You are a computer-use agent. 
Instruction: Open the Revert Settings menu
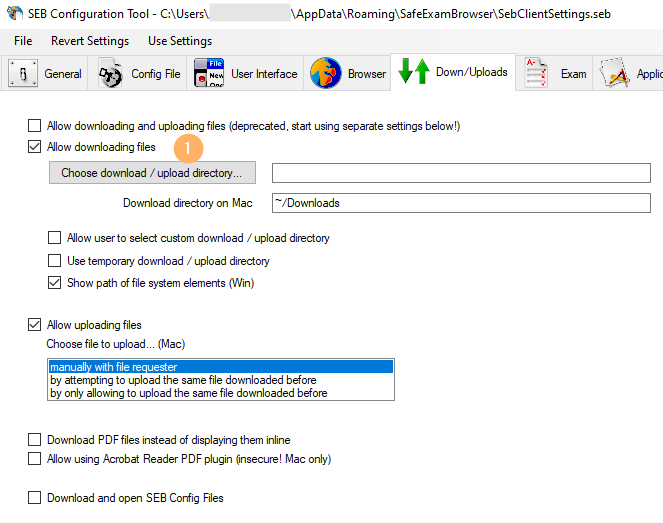[x=90, y=41]
